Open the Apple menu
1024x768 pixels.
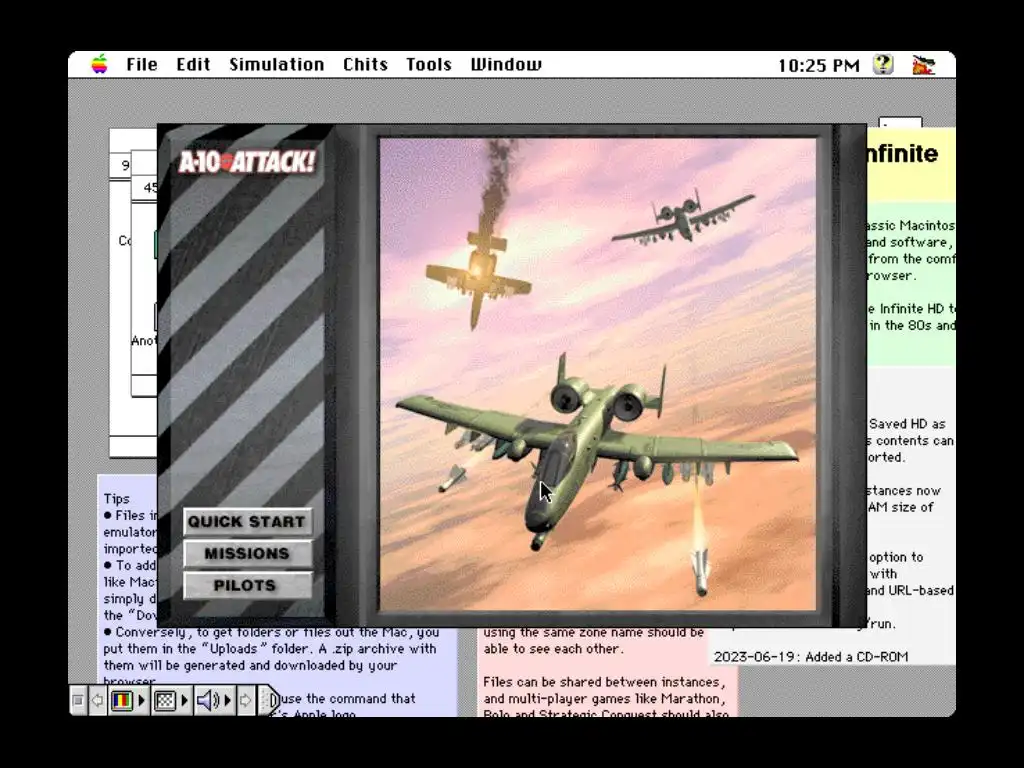[99, 64]
